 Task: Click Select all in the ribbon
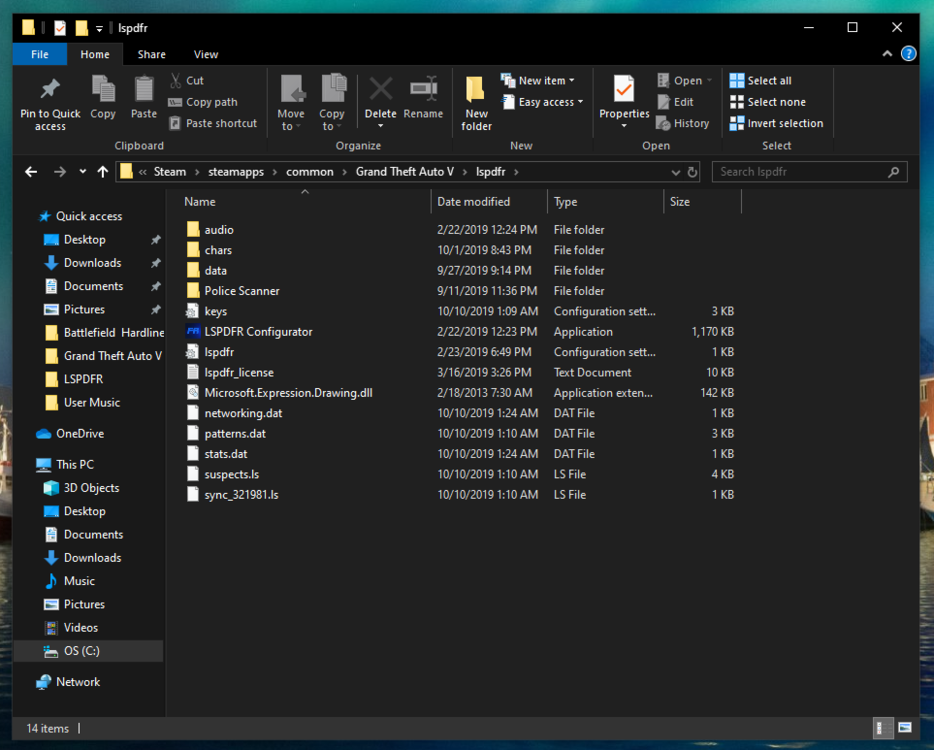[x=768, y=81]
